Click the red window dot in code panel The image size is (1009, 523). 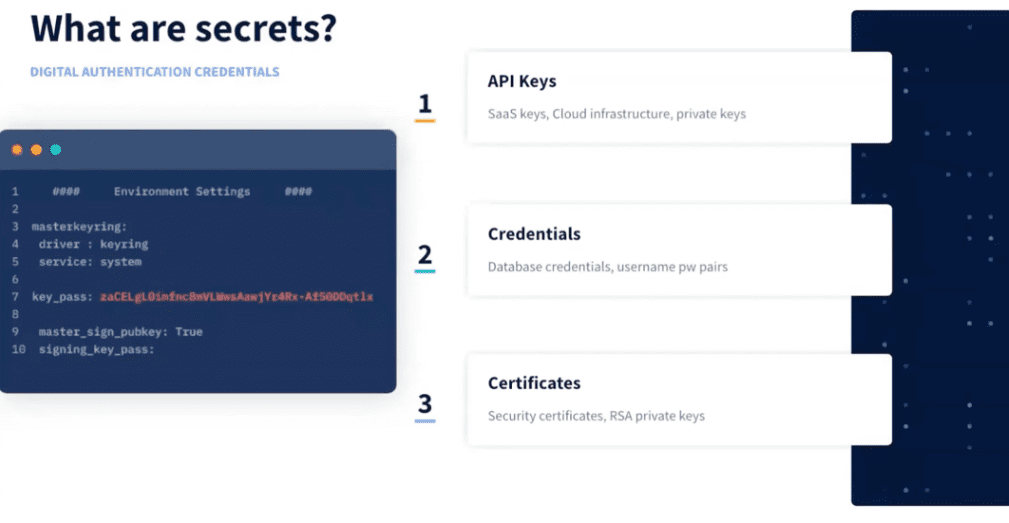pos(17,150)
